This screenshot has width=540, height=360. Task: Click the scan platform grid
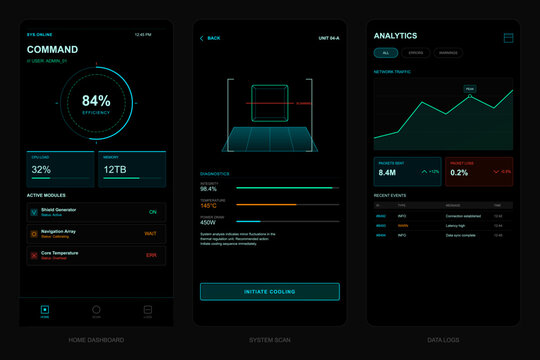point(270,139)
